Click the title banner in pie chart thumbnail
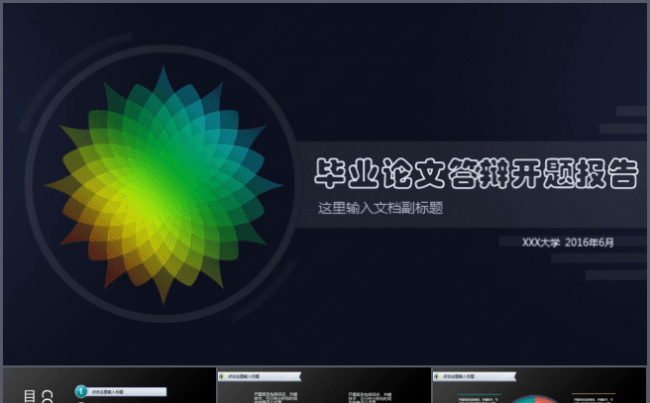Image resolution: width=650 pixels, height=403 pixels. point(475,376)
